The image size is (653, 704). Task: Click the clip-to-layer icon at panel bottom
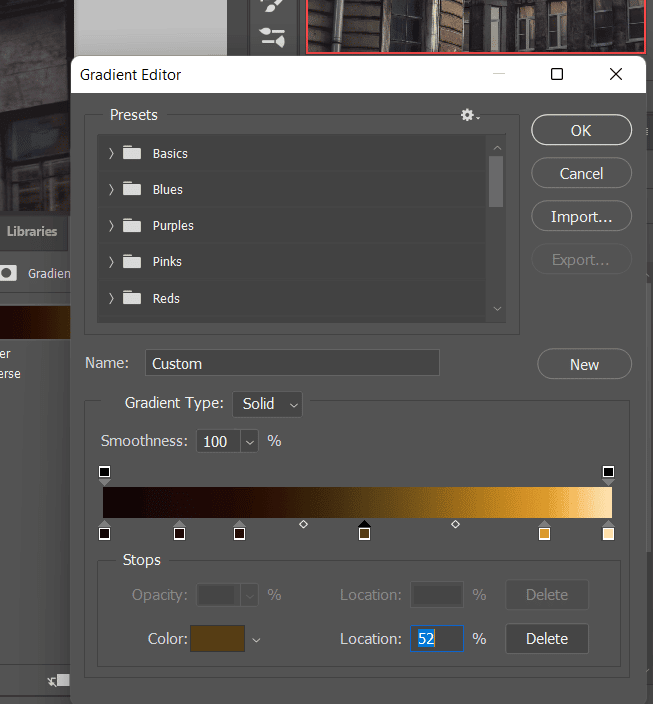(59, 681)
